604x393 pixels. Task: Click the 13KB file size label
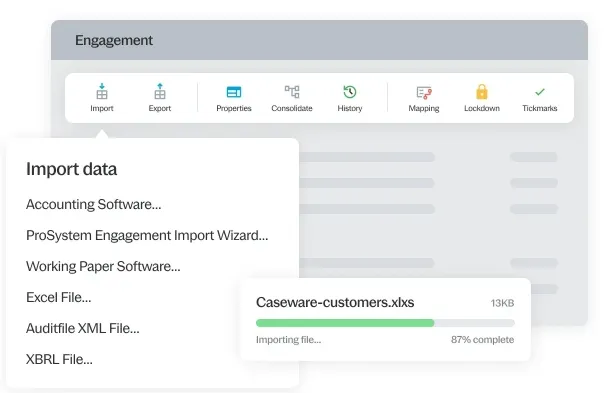[x=502, y=303]
